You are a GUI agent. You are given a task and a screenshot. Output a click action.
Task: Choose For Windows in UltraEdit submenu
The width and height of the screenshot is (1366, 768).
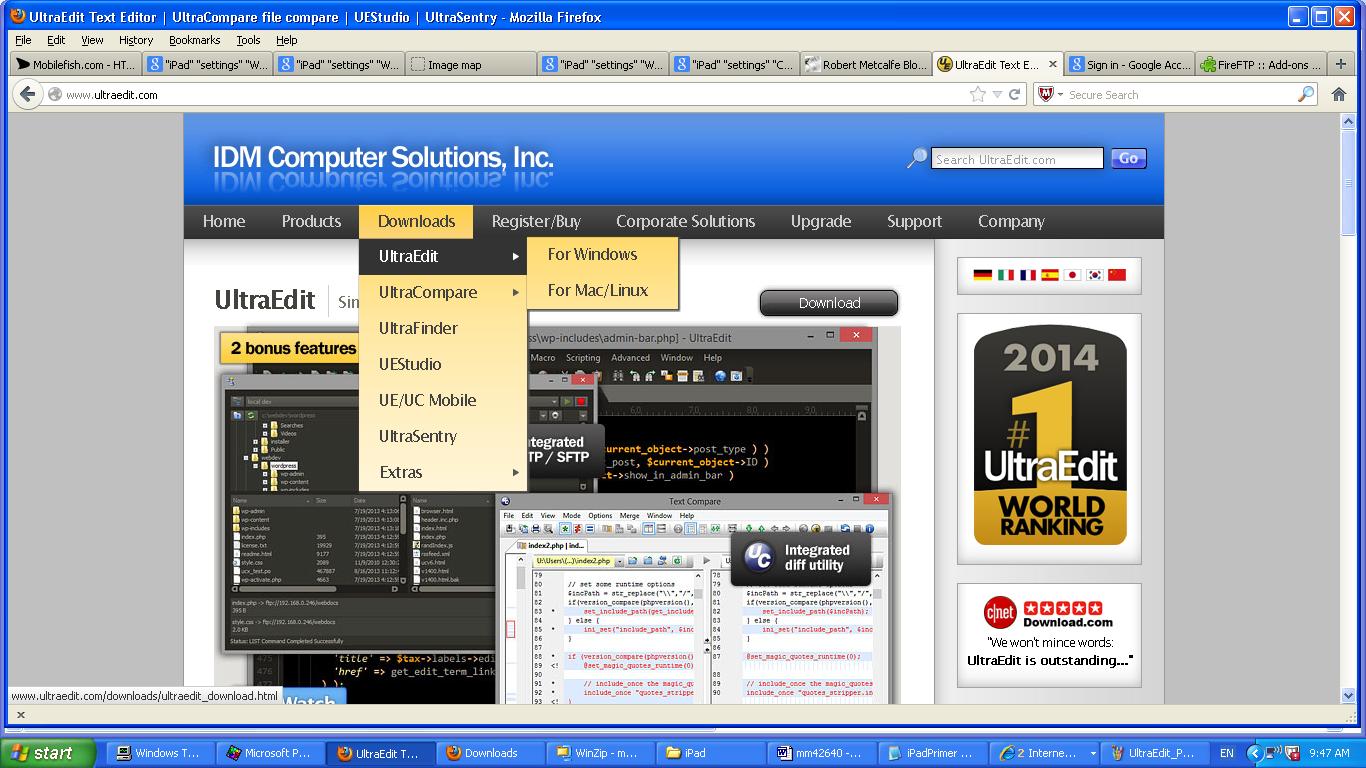592,255
